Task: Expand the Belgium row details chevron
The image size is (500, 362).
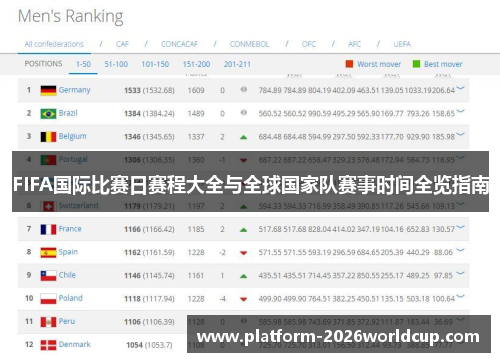Action: tap(461, 135)
